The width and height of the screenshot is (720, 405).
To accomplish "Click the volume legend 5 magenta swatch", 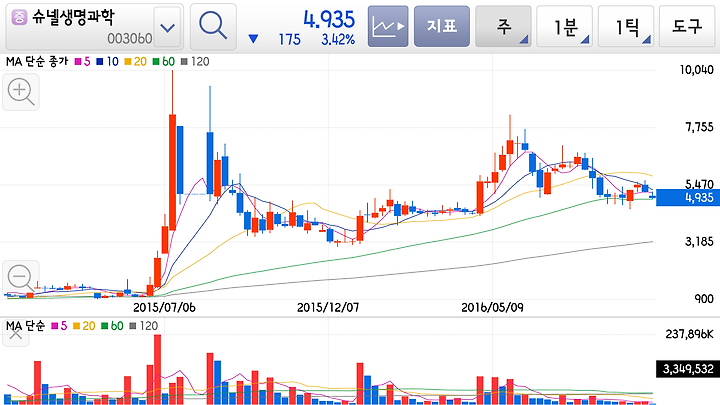I will [x=55, y=326].
